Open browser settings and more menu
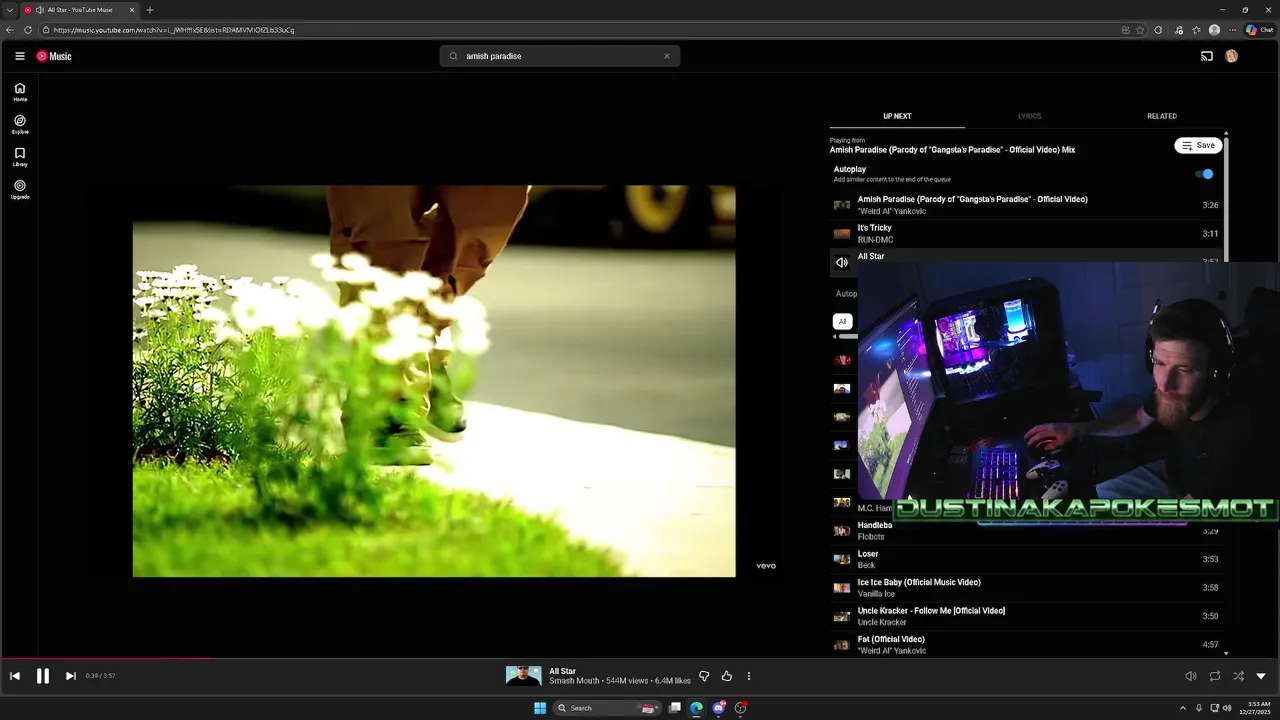Image resolution: width=1280 pixels, height=720 pixels. 1232,30
